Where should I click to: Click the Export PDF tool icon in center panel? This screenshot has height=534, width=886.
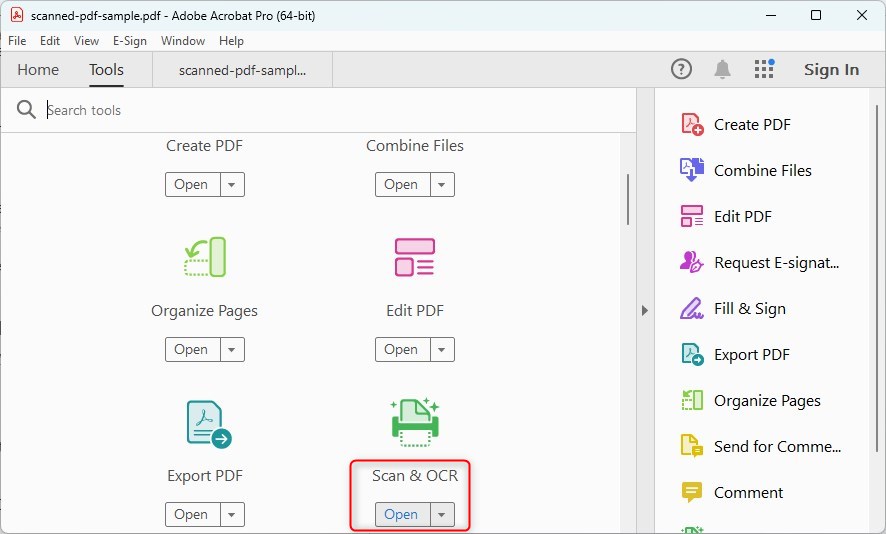pos(209,424)
